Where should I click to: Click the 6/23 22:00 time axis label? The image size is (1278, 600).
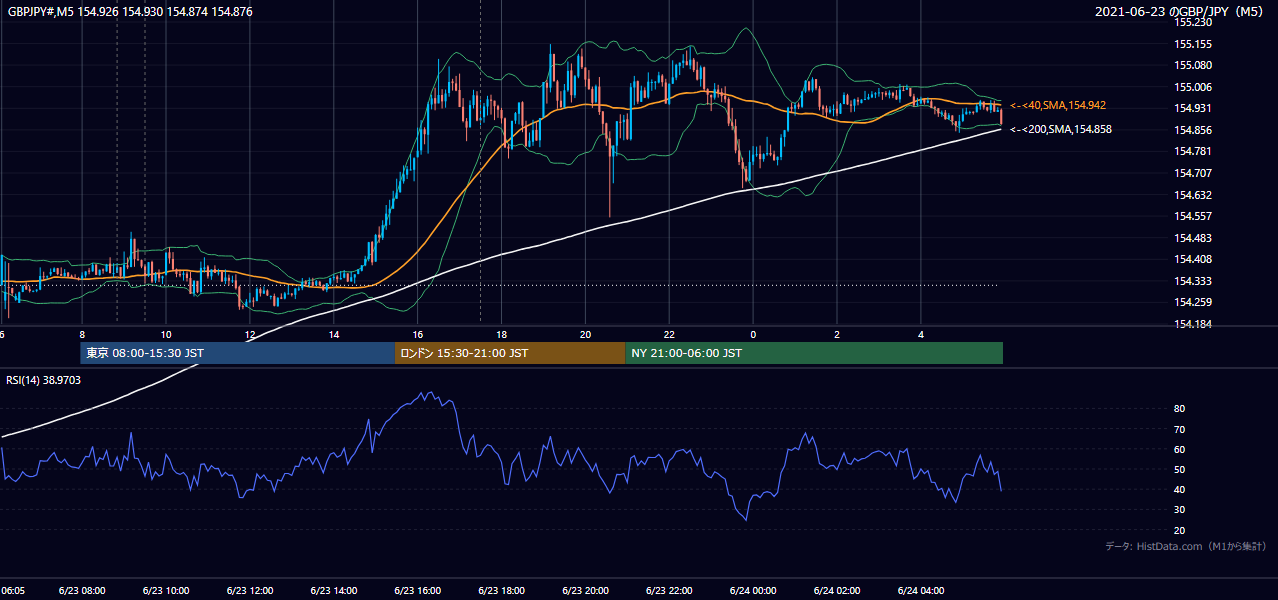point(670,591)
